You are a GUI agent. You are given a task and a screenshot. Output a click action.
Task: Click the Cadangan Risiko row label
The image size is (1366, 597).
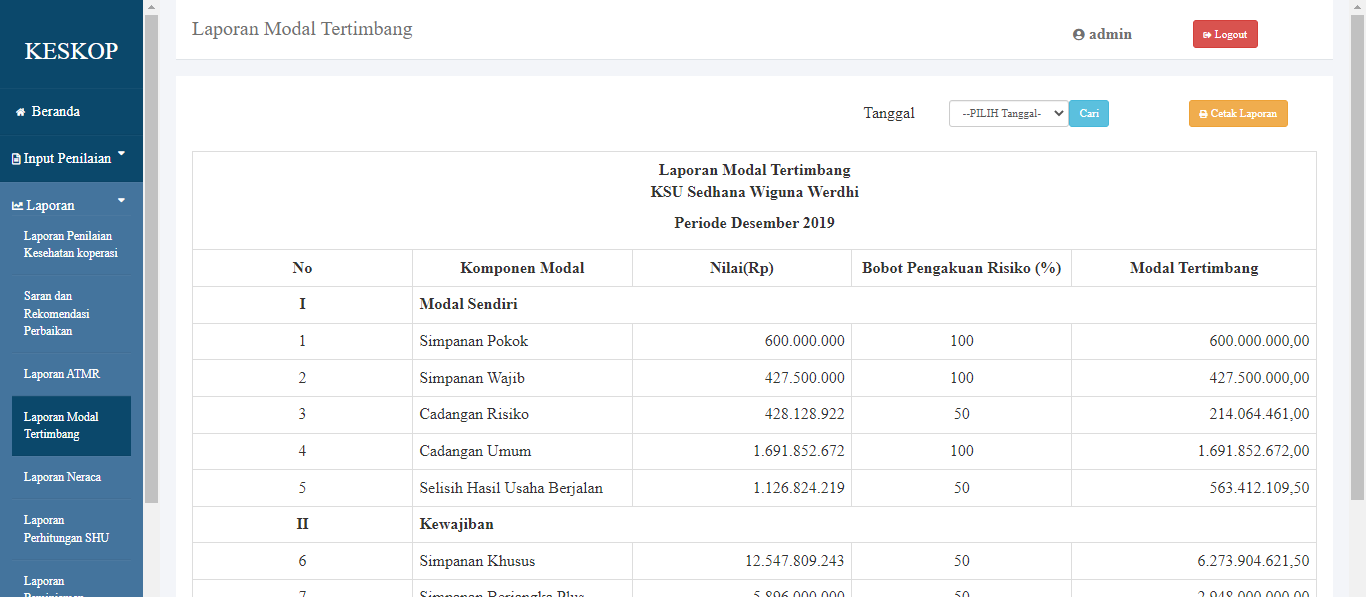pyautogui.click(x=474, y=414)
